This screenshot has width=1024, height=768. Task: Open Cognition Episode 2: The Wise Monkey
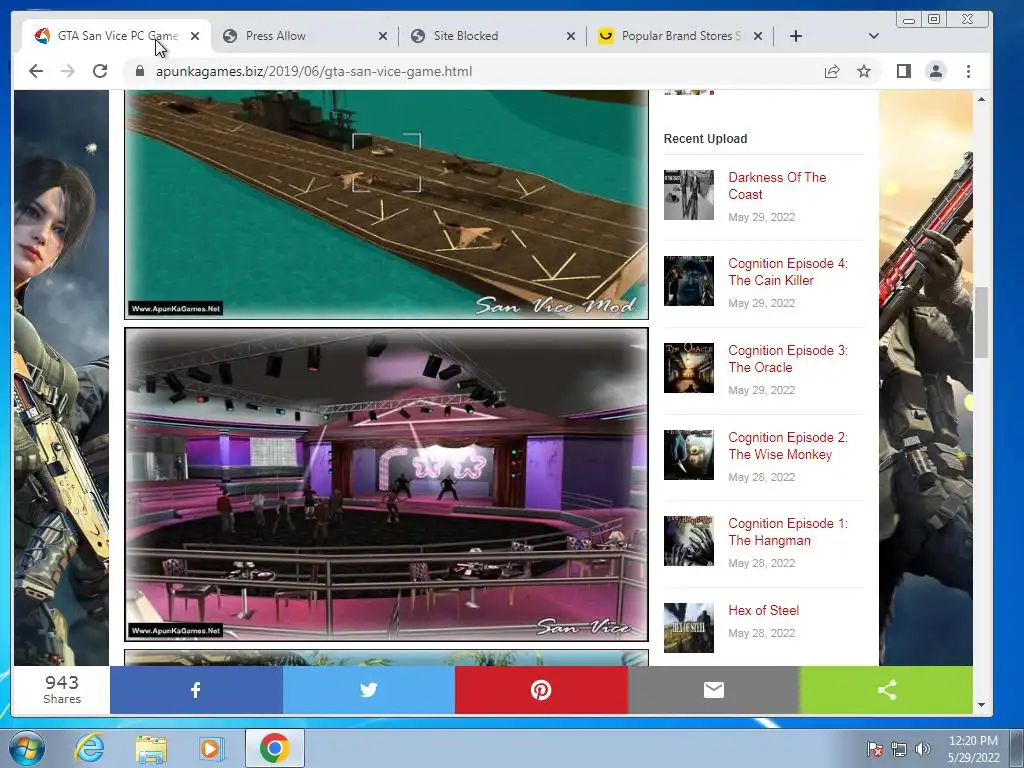pos(788,445)
